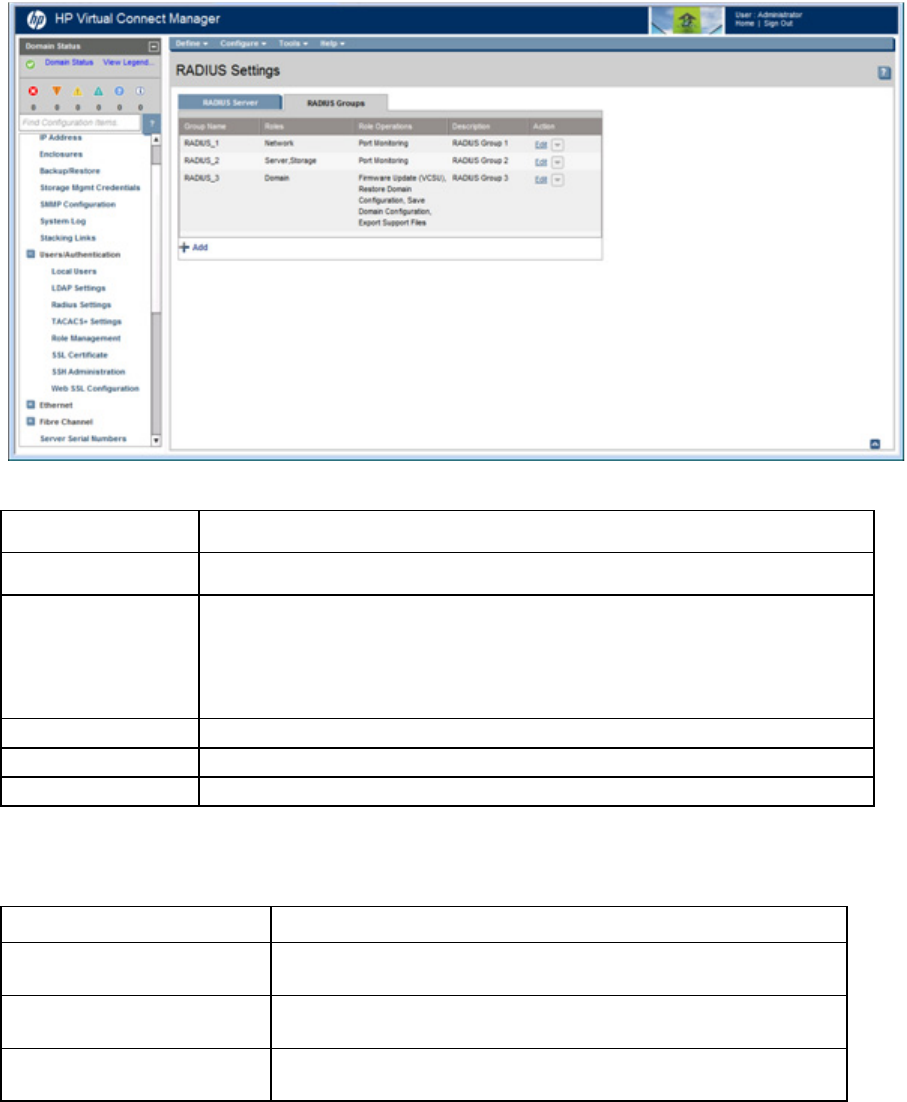Open TACACS+ Settings tree item
907x1102 pixels.
(x=86, y=322)
